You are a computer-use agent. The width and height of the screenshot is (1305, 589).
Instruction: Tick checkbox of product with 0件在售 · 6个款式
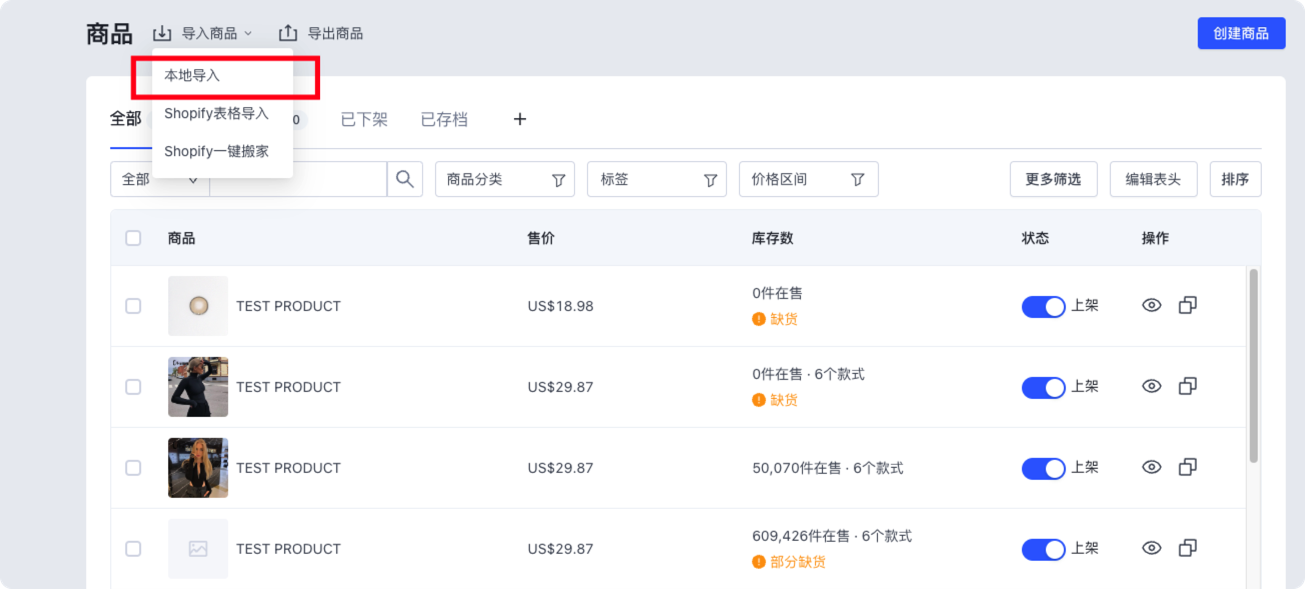tap(133, 387)
